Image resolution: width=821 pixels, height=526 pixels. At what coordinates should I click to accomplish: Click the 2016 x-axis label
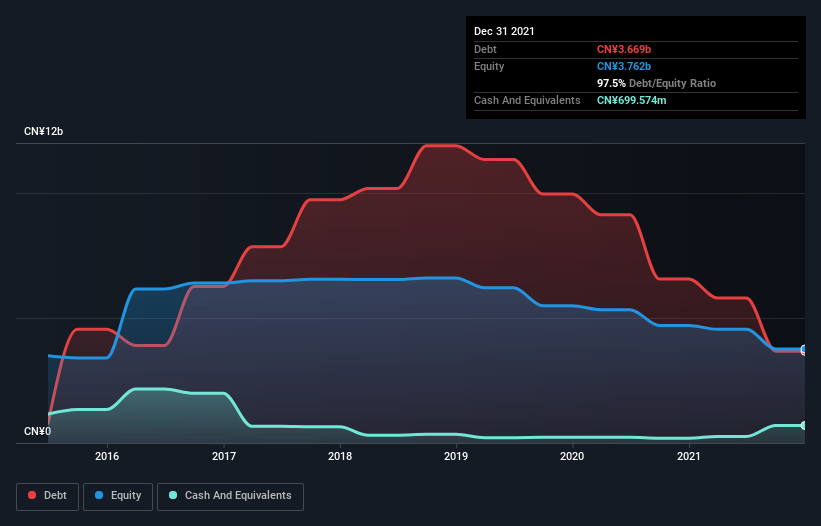pos(107,456)
